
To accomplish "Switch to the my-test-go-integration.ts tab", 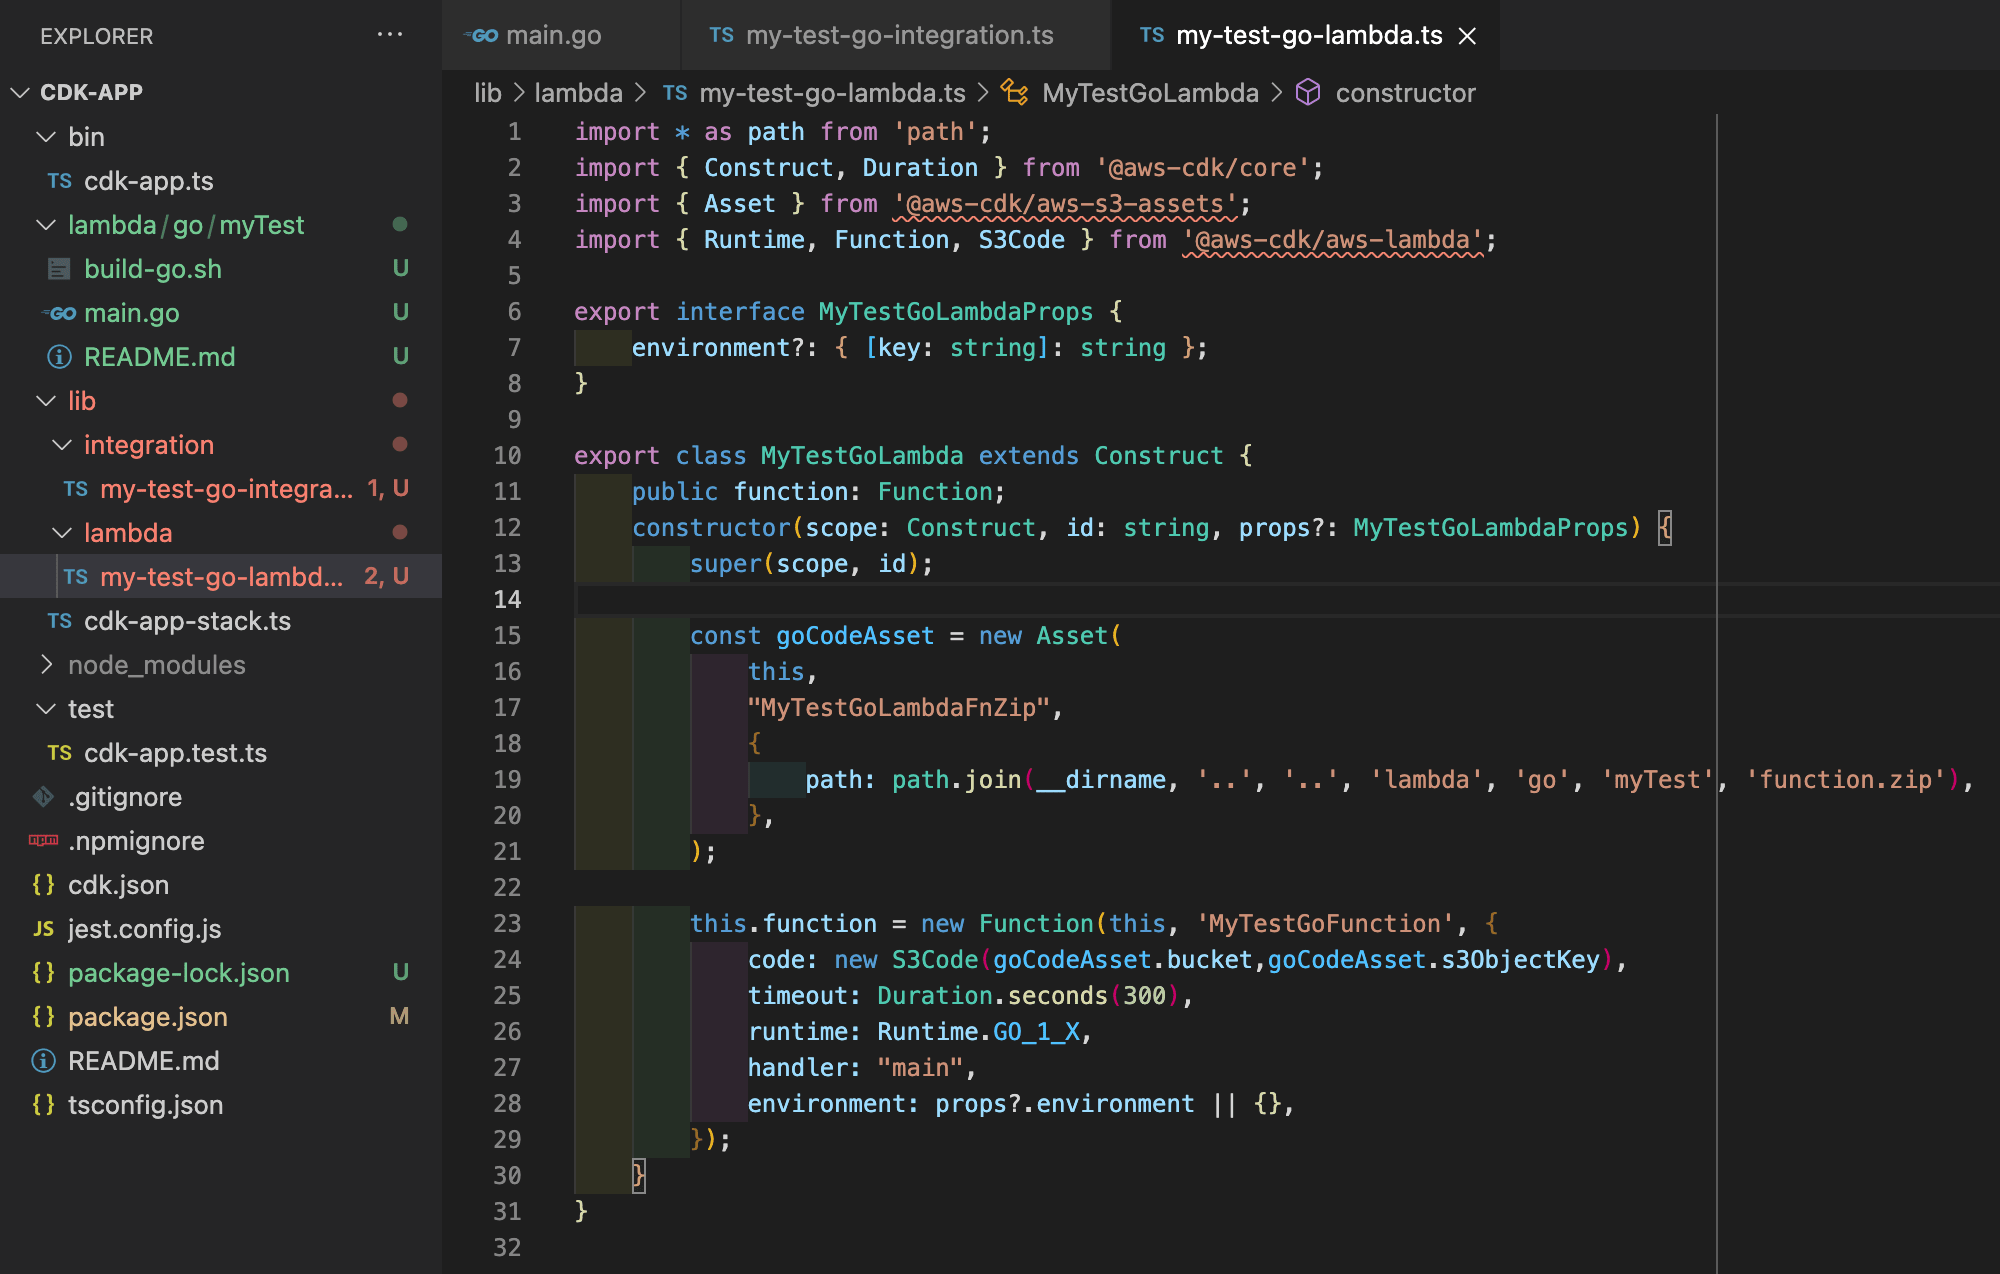I will 896,35.
